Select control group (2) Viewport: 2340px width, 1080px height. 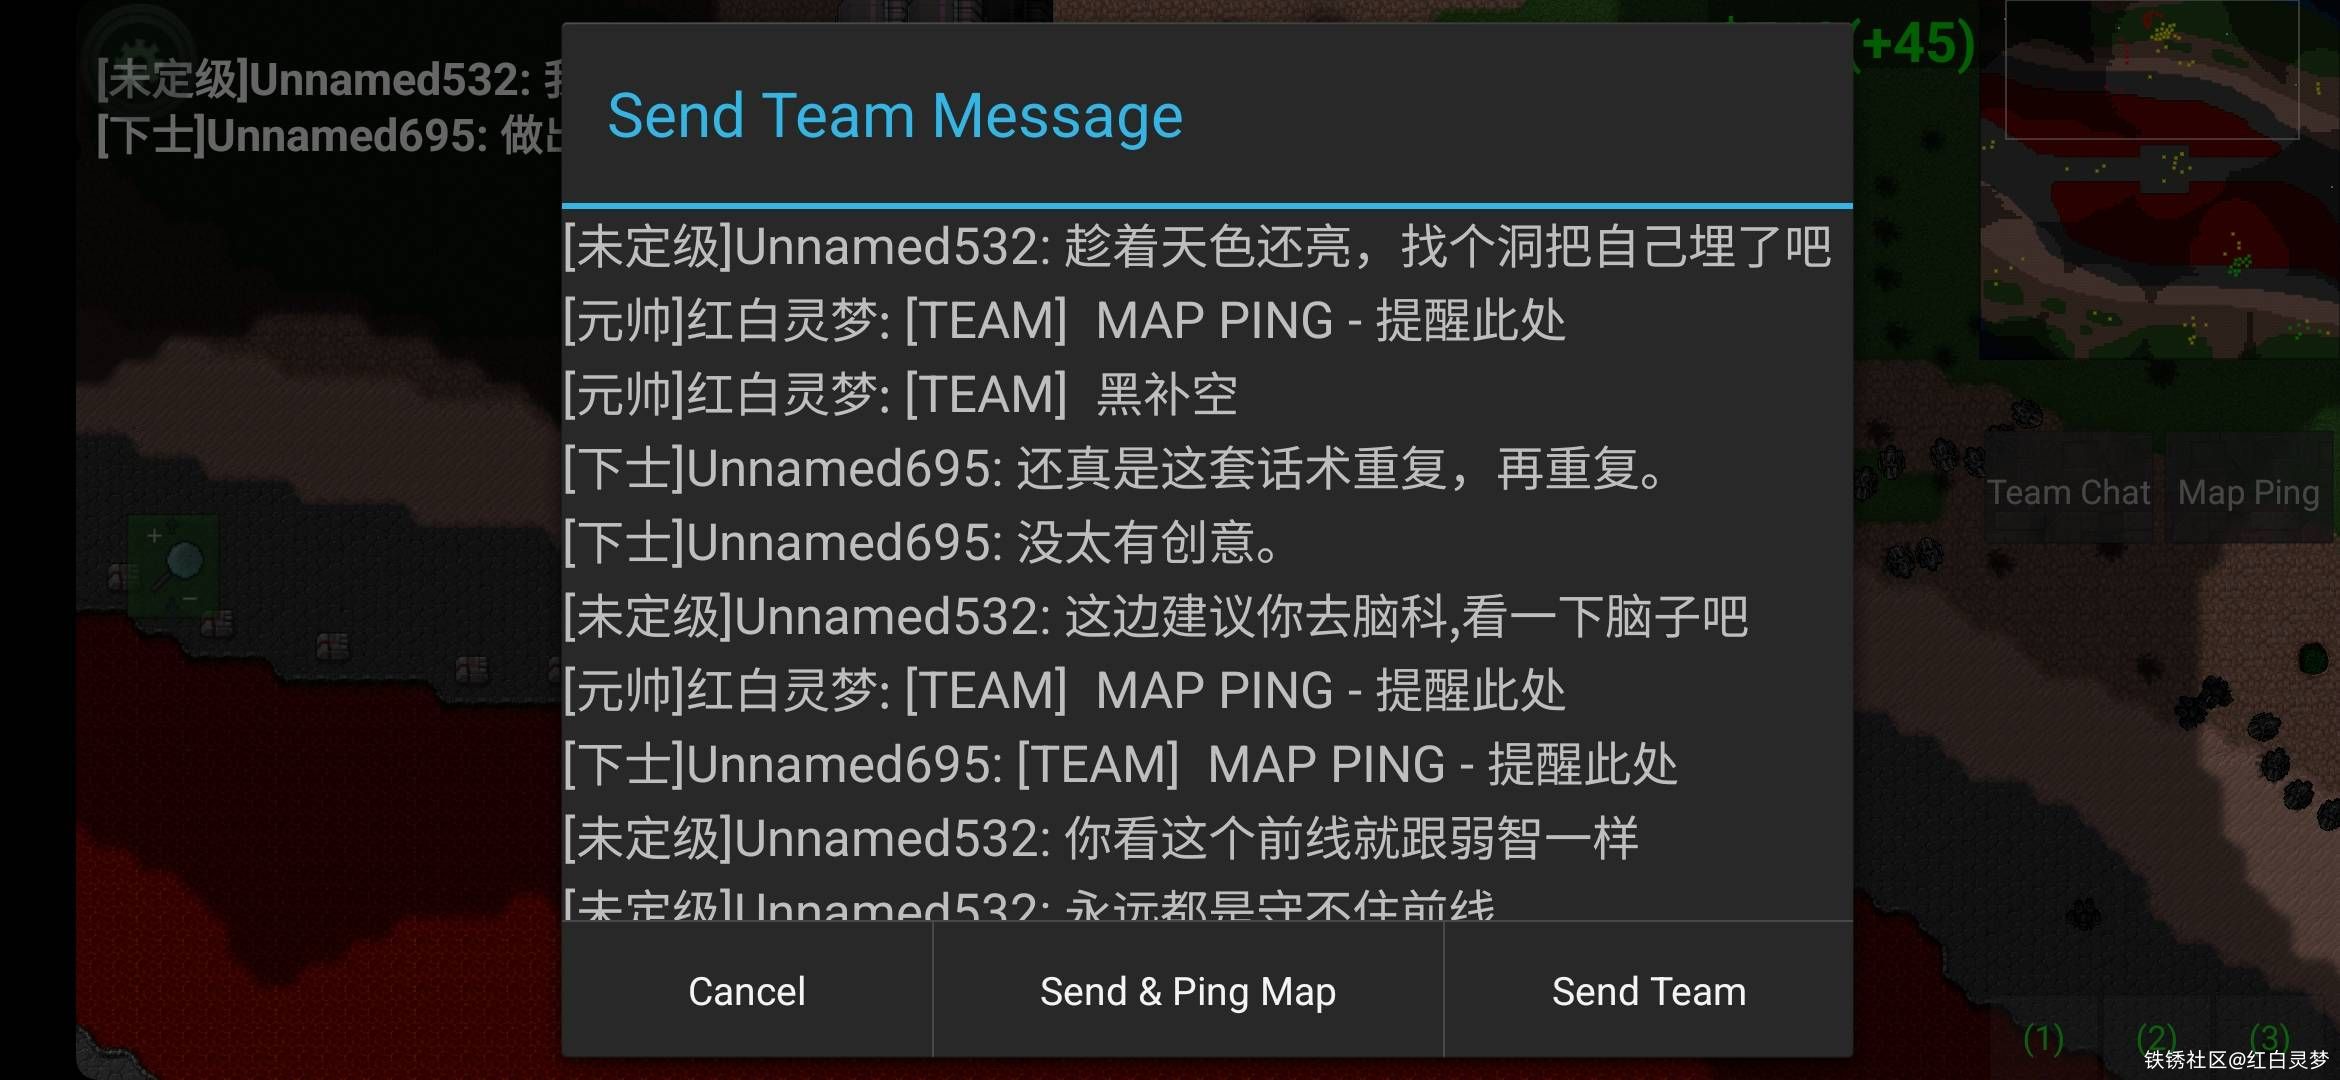[2156, 1038]
